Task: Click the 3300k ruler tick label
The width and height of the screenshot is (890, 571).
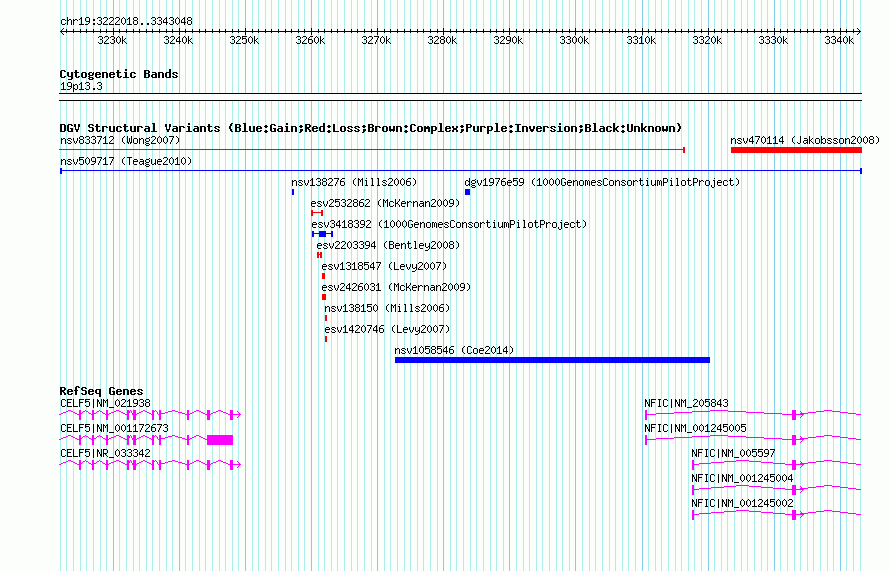Action: [574, 40]
